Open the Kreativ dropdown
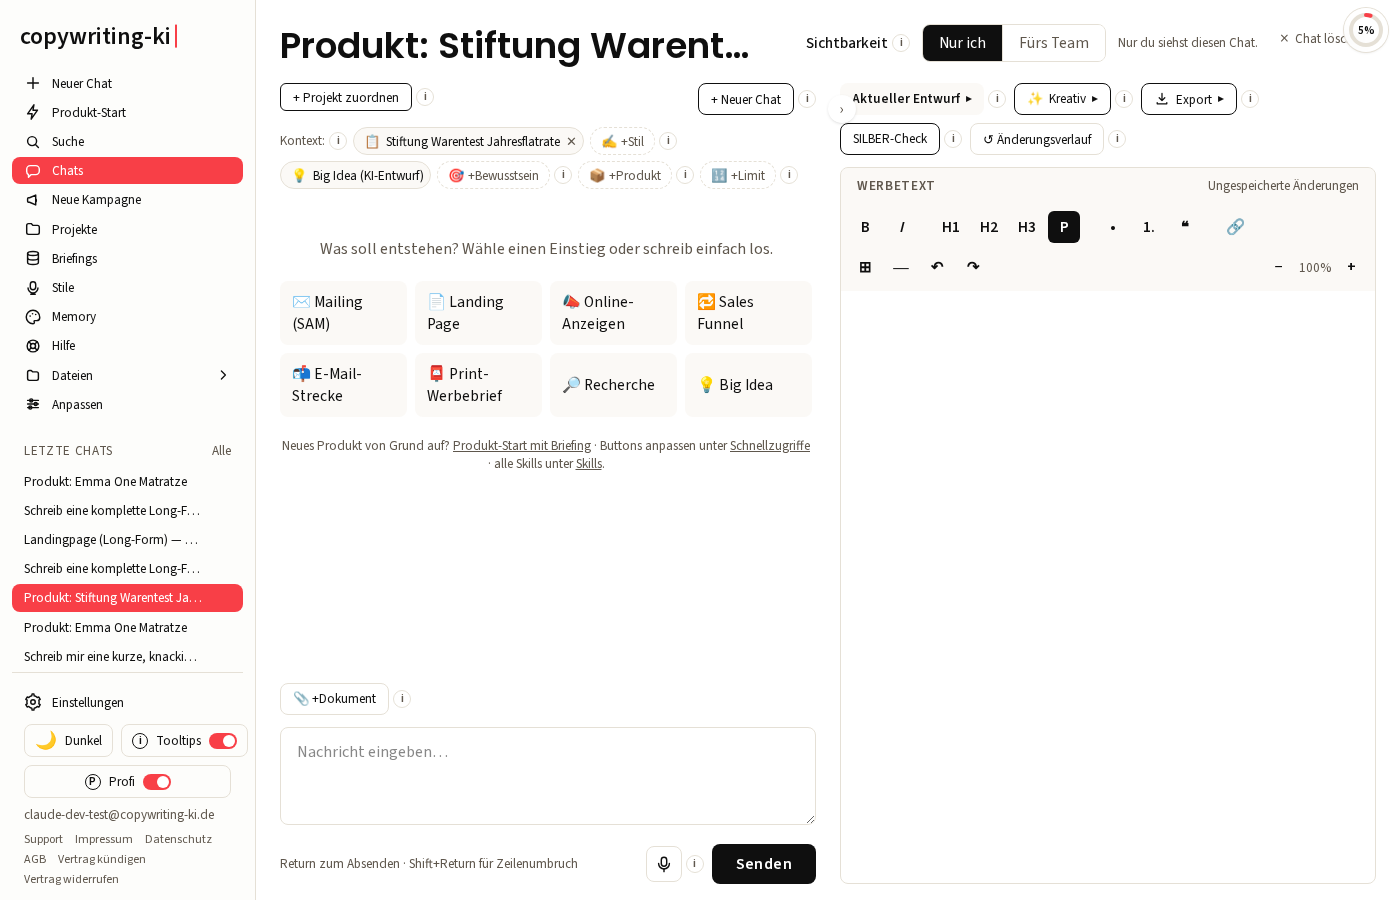This screenshot has width=1400, height=900. click(x=1062, y=99)
